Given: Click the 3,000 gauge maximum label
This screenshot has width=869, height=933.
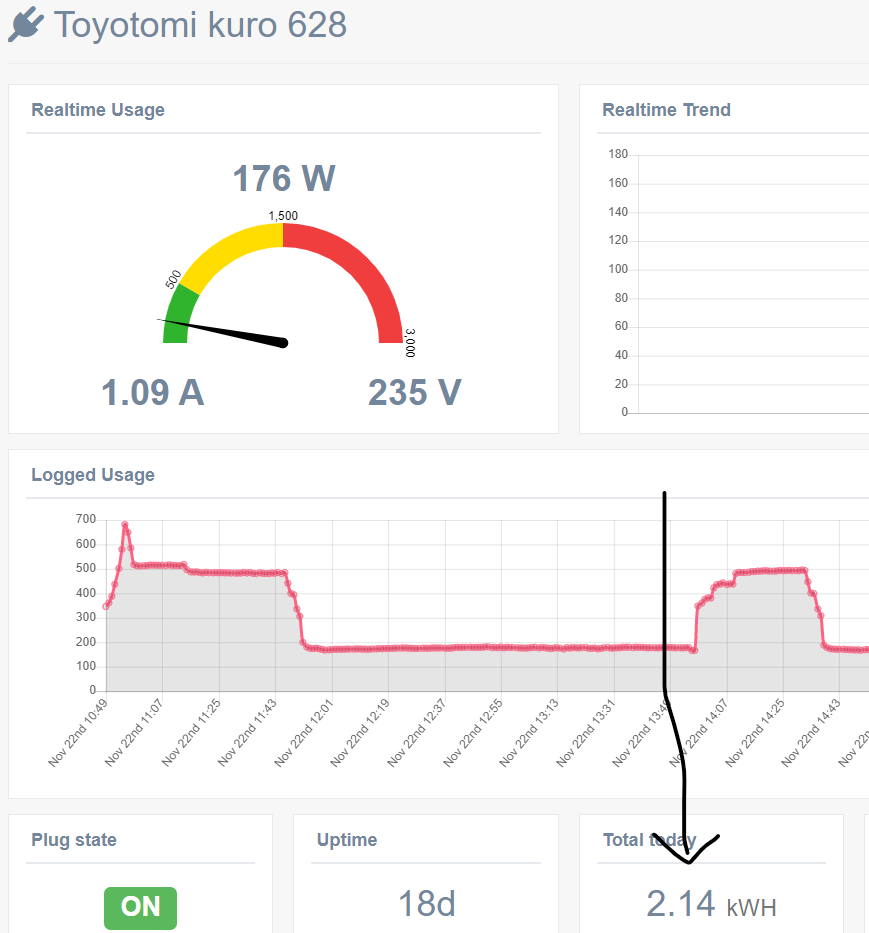Looking at the screenshot, I should 410,343.
